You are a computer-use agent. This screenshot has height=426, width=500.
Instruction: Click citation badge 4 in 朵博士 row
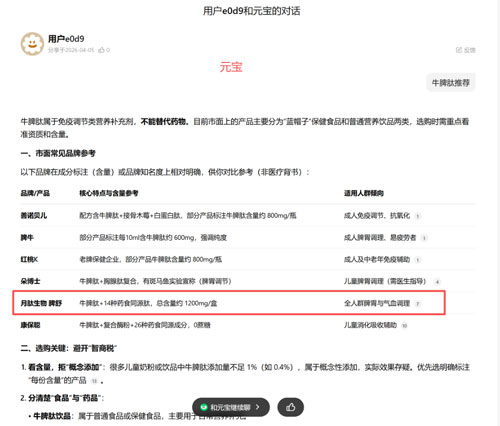pos(437,282)
